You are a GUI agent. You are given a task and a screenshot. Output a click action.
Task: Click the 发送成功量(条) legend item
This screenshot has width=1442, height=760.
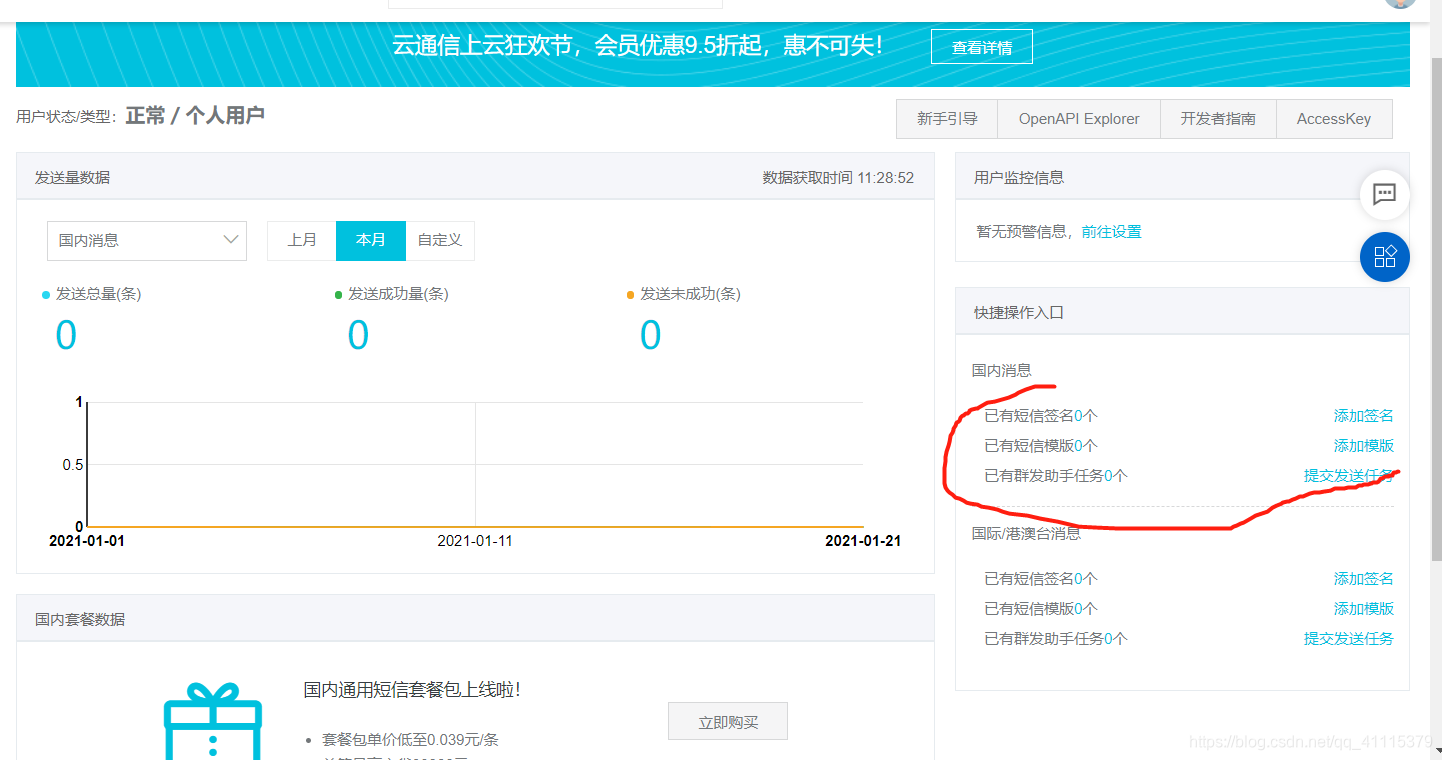pyautogui.click(x=391, y=294)
